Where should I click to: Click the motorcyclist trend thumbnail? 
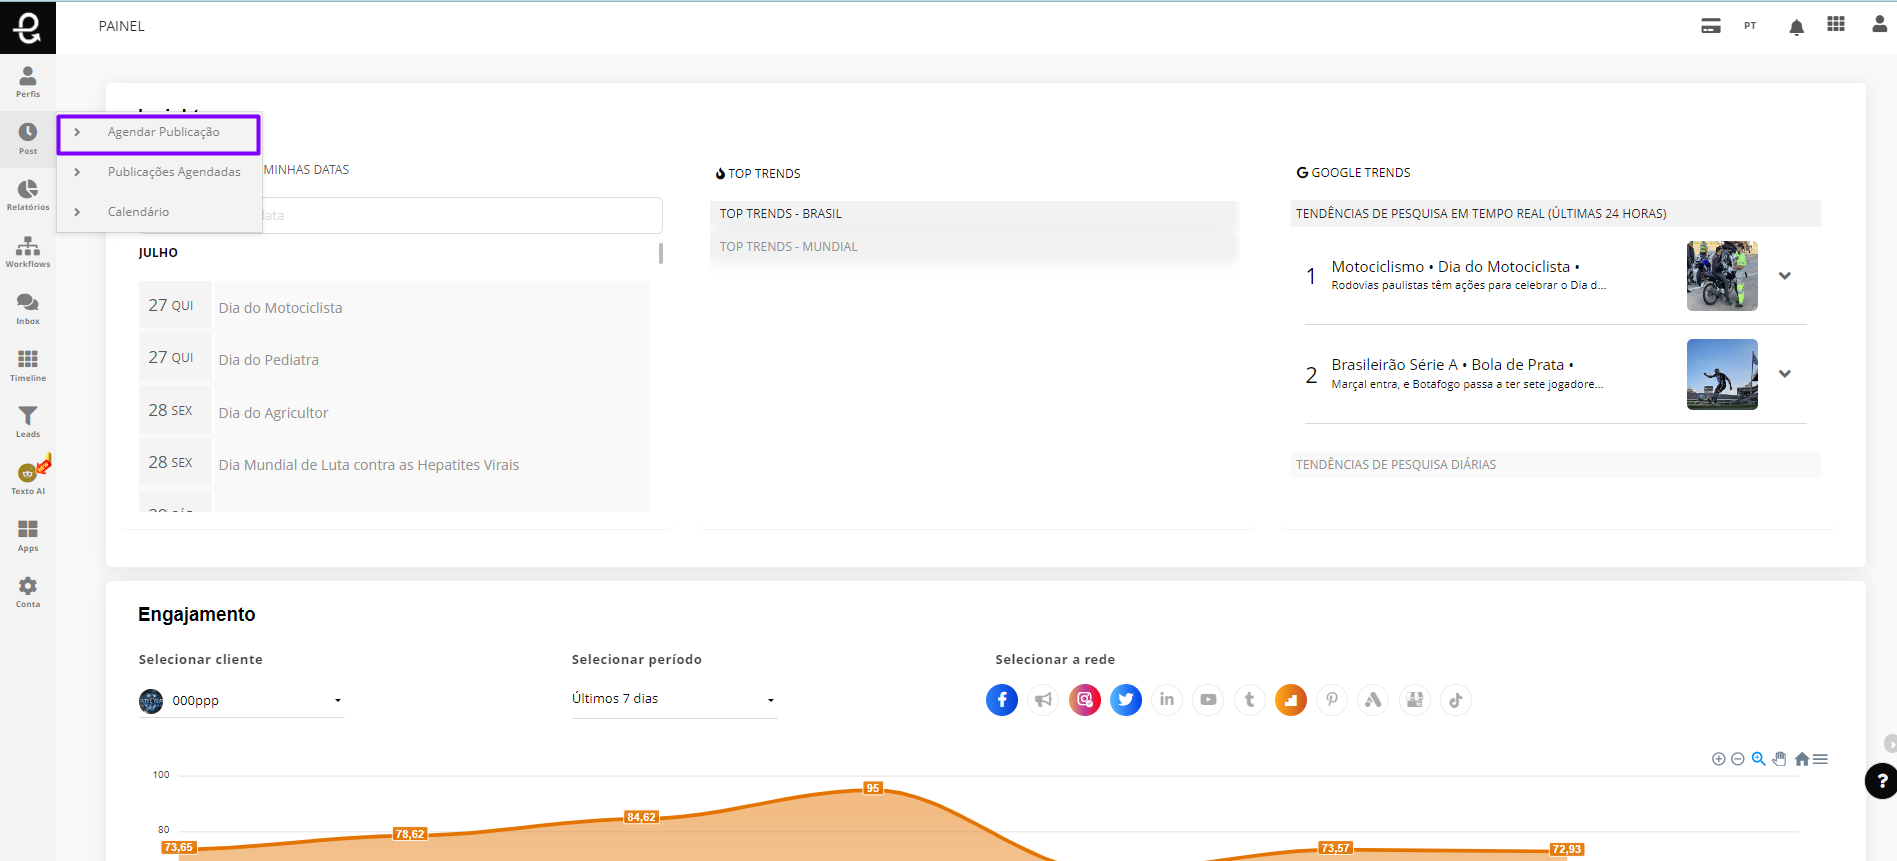pyautogui.click(x=1722, y=276)
